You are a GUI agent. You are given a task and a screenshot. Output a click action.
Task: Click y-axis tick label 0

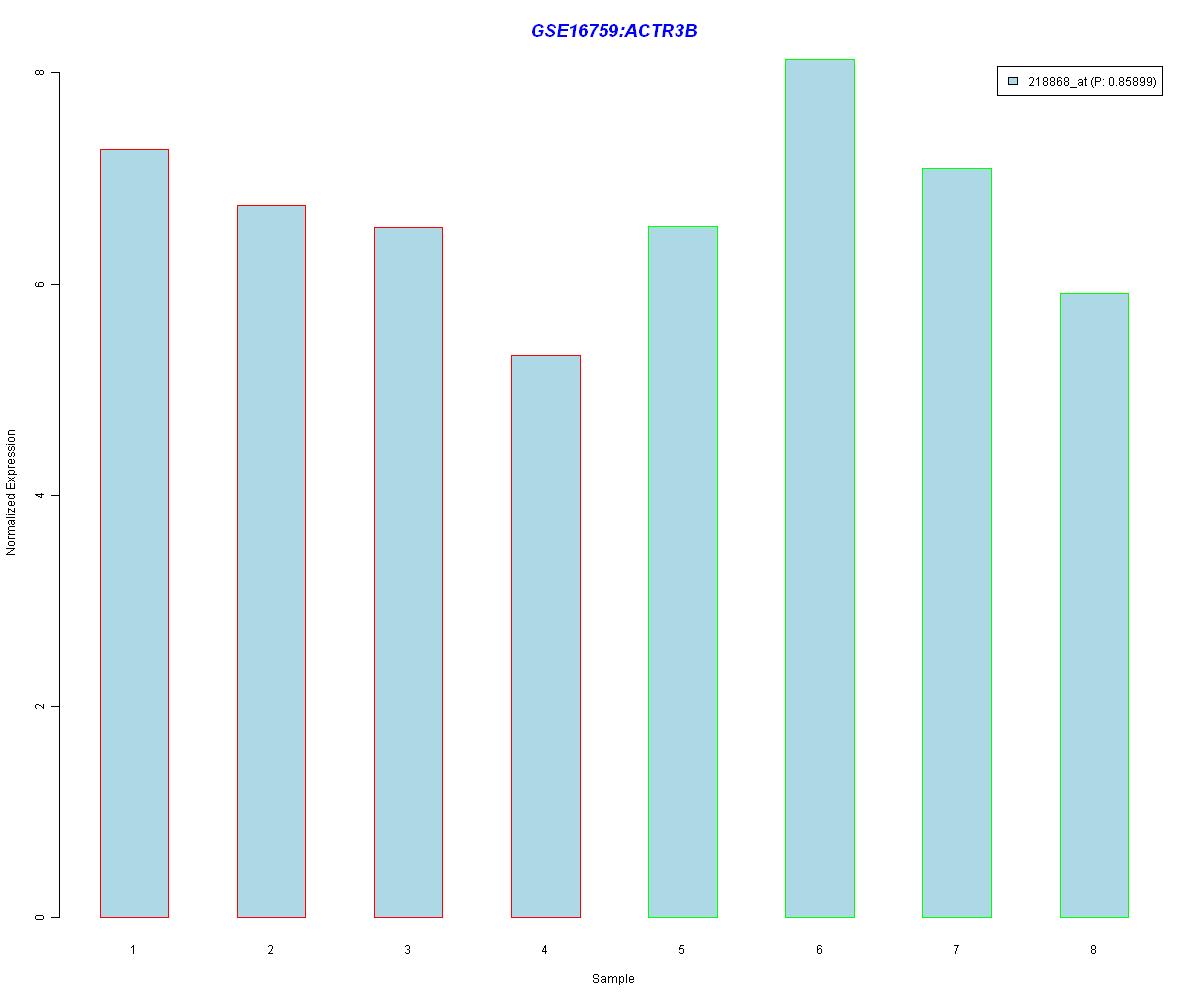[41, 917]
